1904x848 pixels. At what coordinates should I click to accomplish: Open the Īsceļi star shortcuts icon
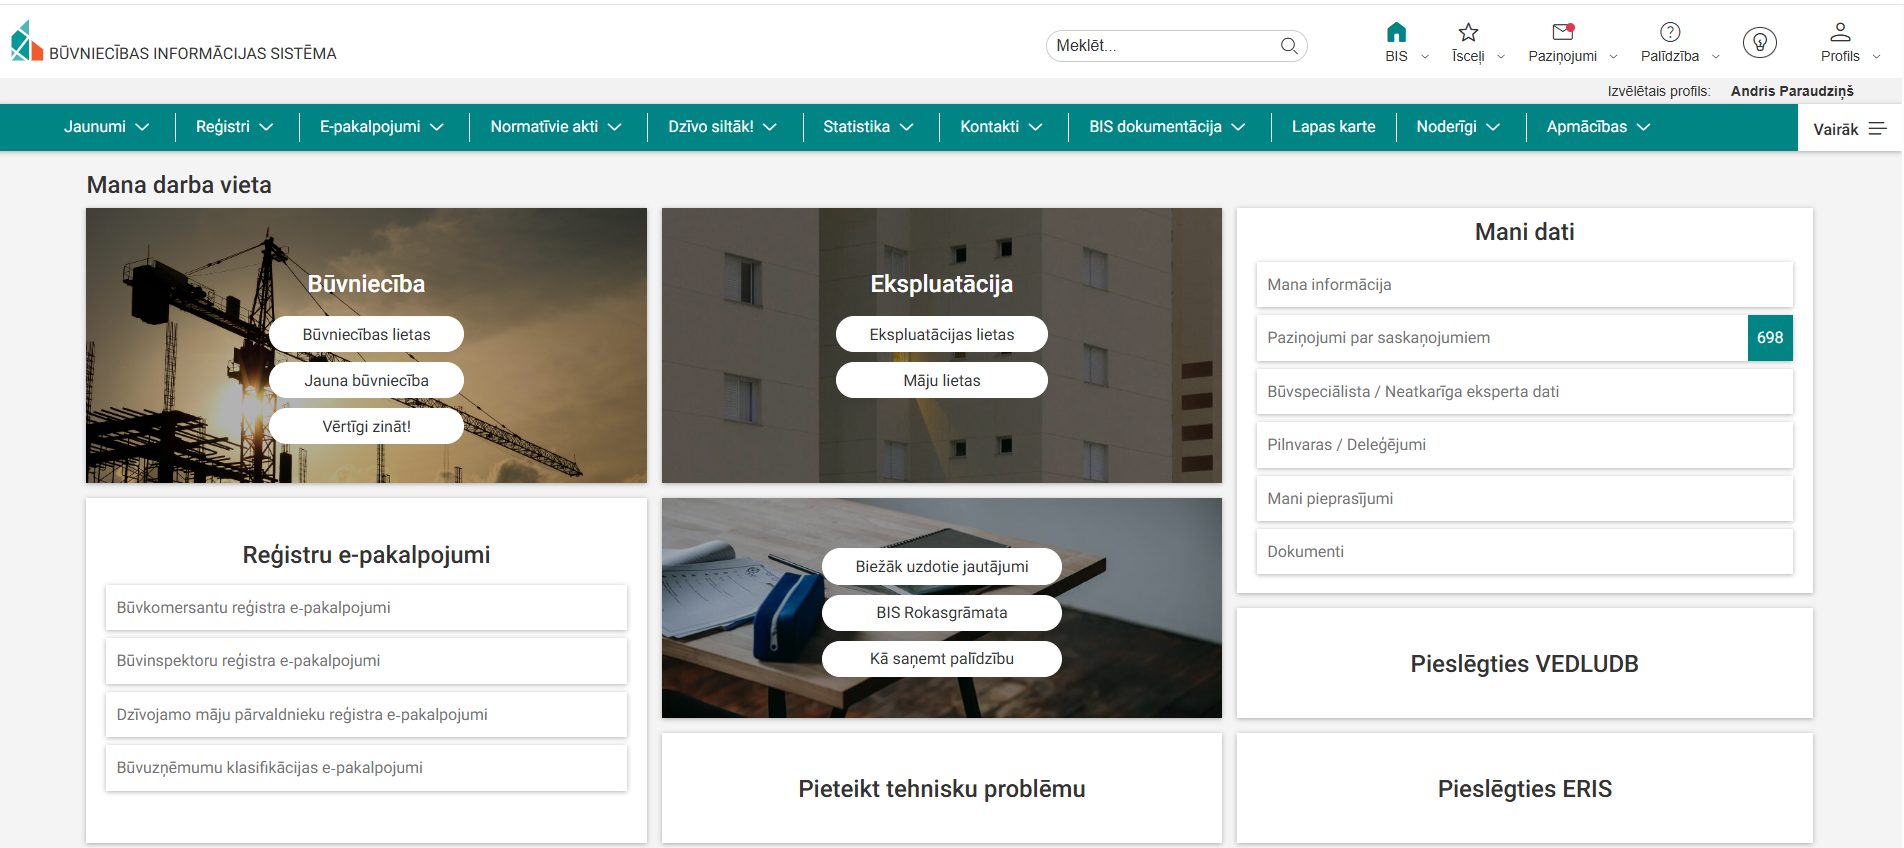pos(1468,33)
